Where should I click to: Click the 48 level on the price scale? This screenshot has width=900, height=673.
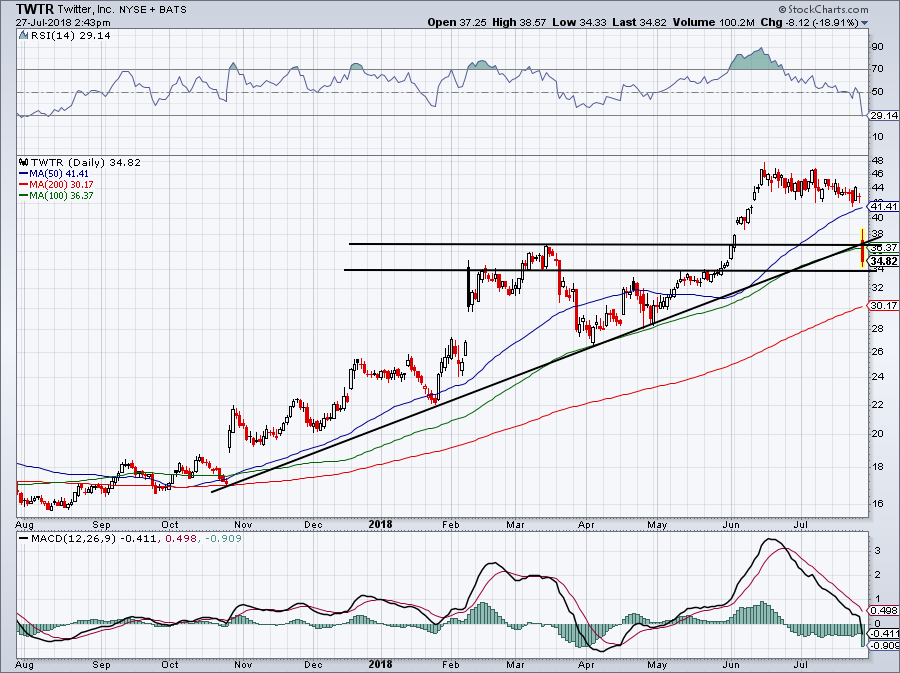(x=878, y=161)
